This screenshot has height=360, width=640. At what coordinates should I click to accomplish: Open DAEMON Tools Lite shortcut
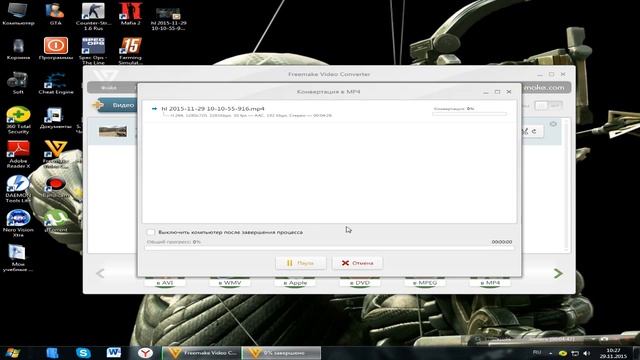click(x=18, y=189)
